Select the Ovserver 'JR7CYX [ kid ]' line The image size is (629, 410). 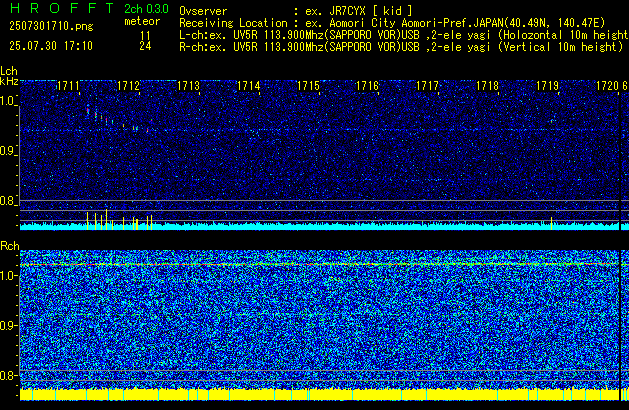(x=296, y=11)
